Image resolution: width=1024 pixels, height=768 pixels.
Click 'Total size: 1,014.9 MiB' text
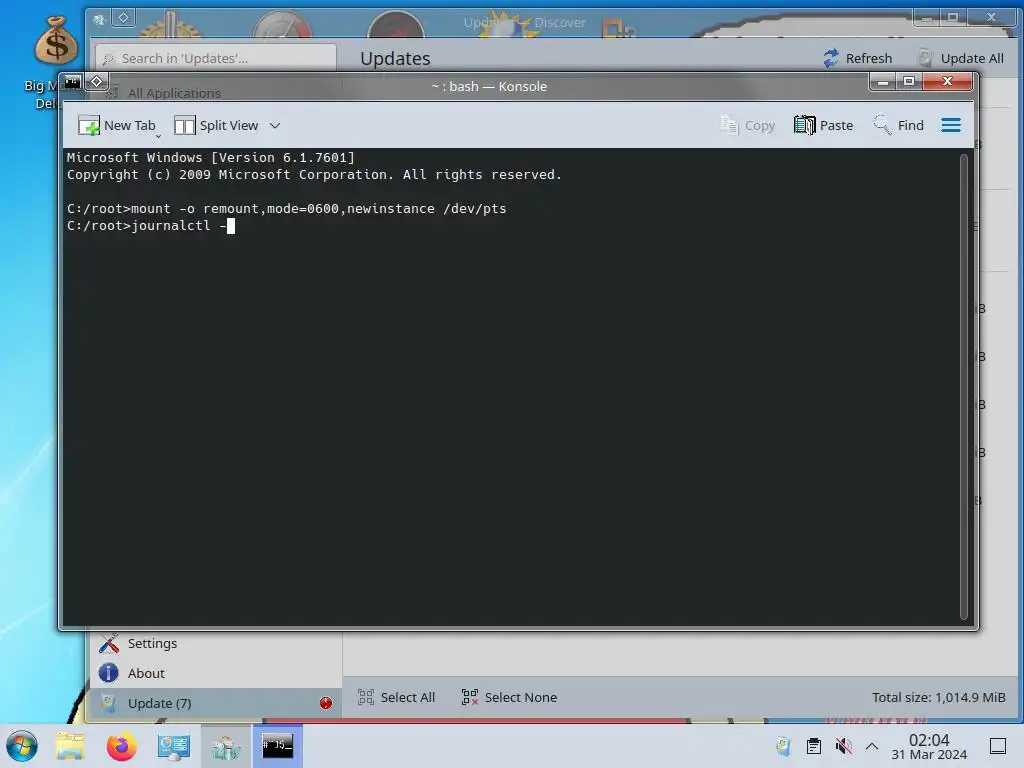[x=938, y=697]
